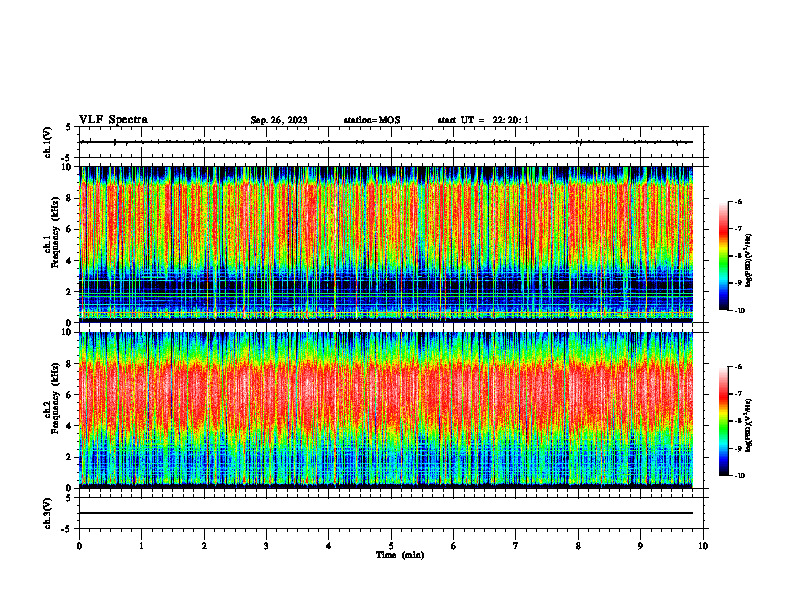Click the "-8" tick on ch.1 color bar
Image resolution: width=792 pixels, height=612 pixels.
click(738, 256)
